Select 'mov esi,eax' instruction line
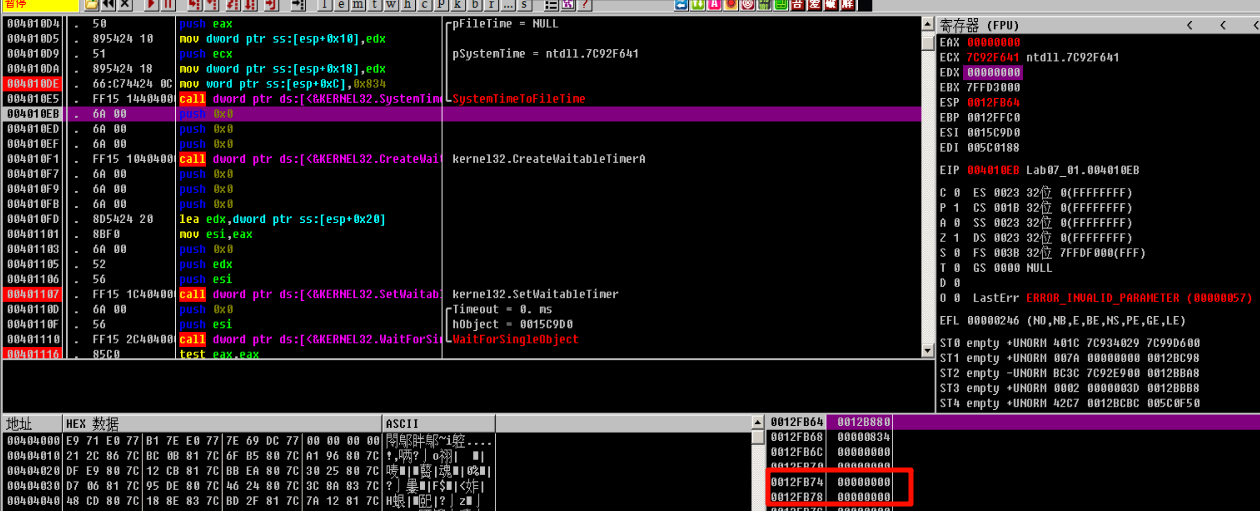This screenshot has width=1260, height=511. tap(216, 234)
